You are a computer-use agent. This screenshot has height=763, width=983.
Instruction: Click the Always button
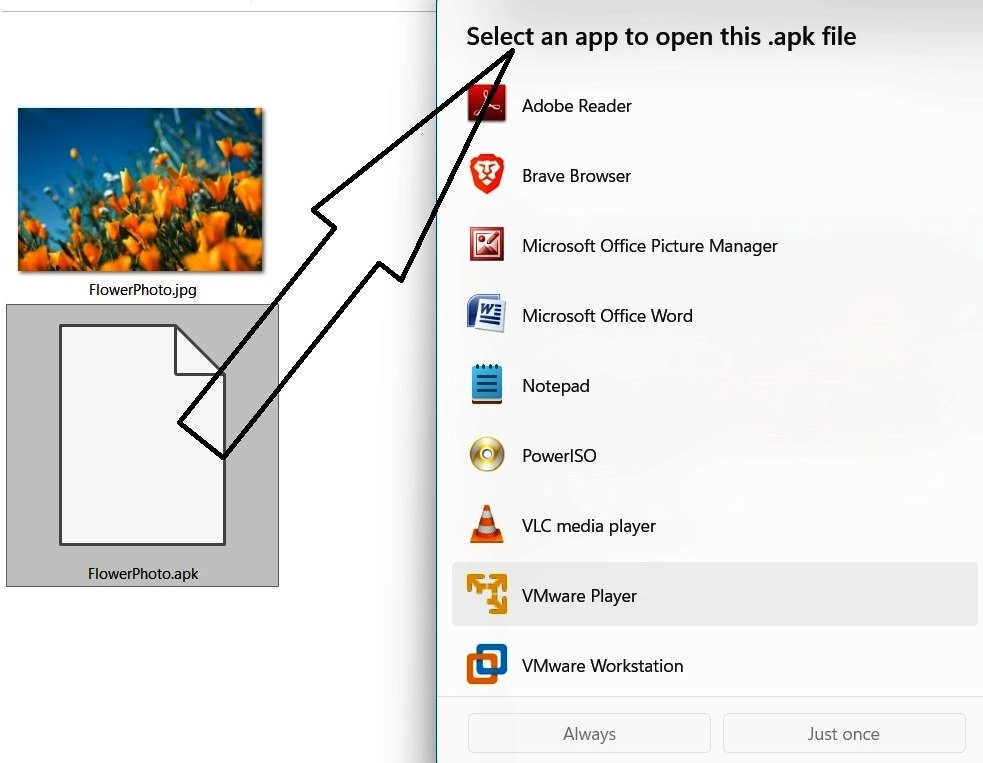pyautogui.click(x=589, y=733)
